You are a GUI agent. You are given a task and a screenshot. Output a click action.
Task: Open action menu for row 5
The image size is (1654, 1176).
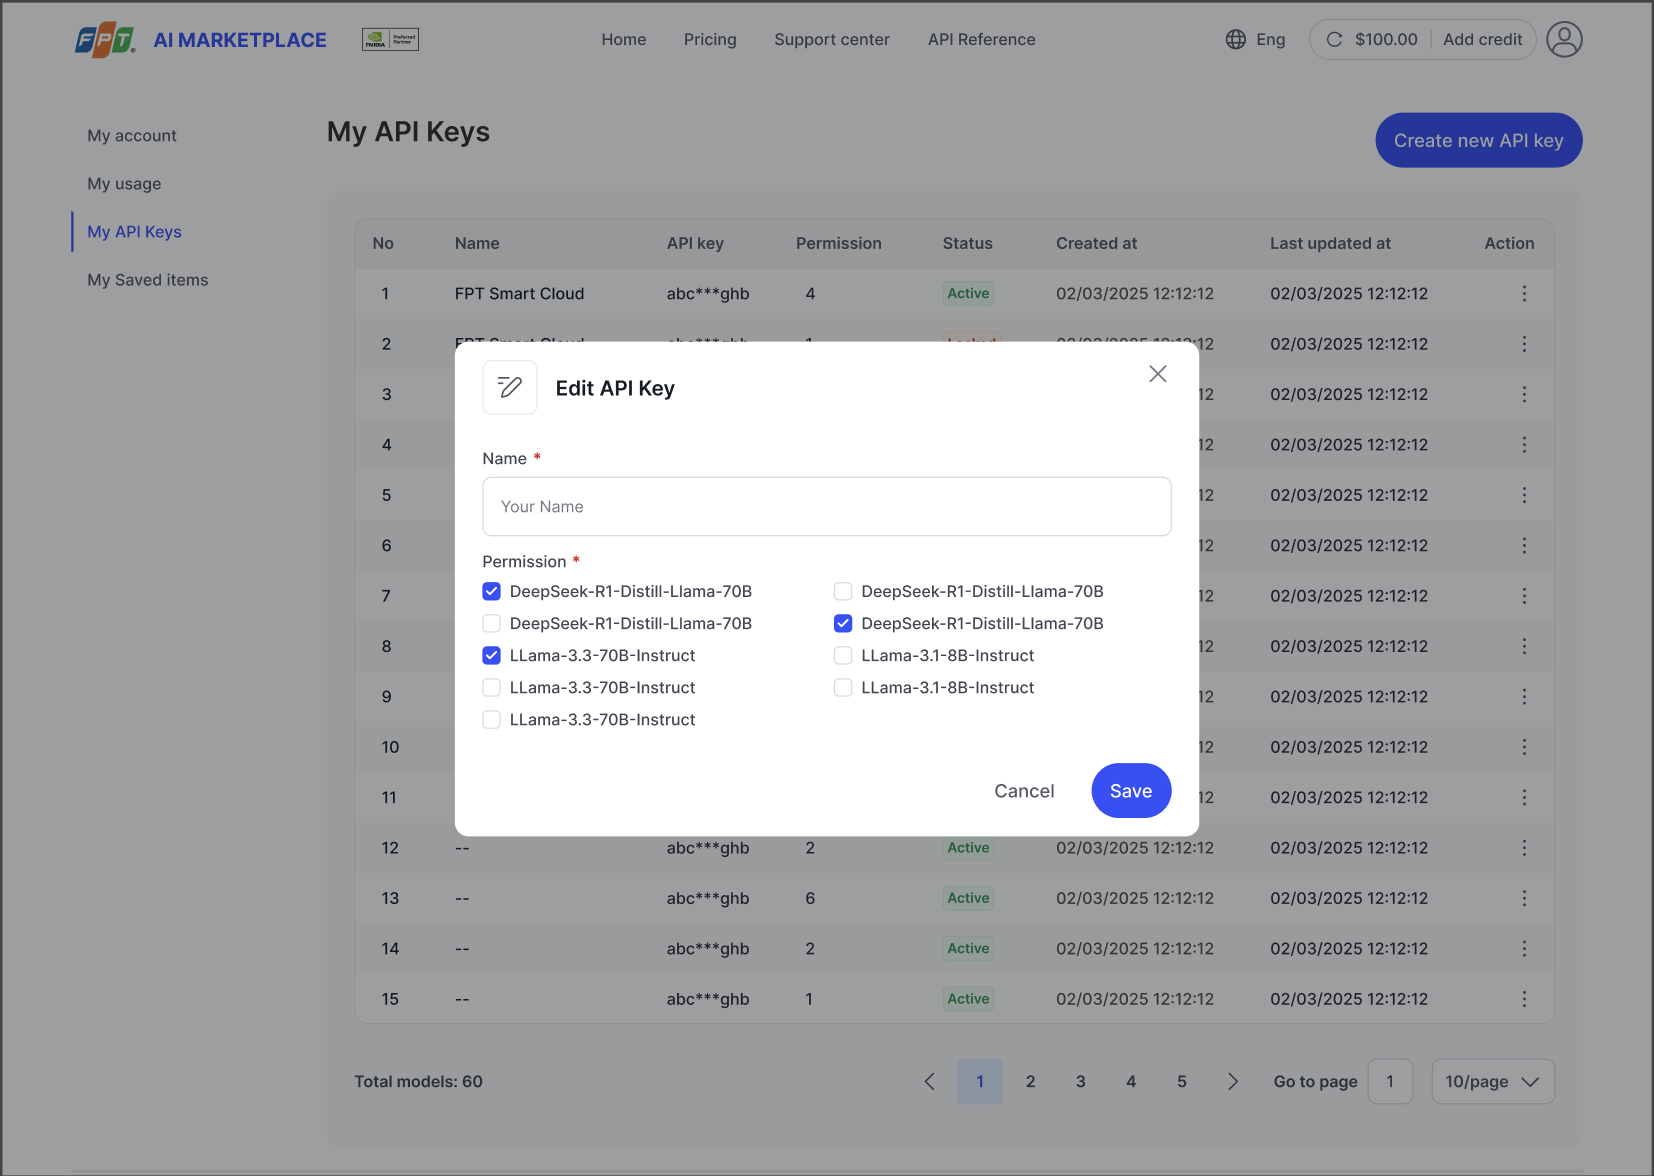click(x=1524, y=495)
